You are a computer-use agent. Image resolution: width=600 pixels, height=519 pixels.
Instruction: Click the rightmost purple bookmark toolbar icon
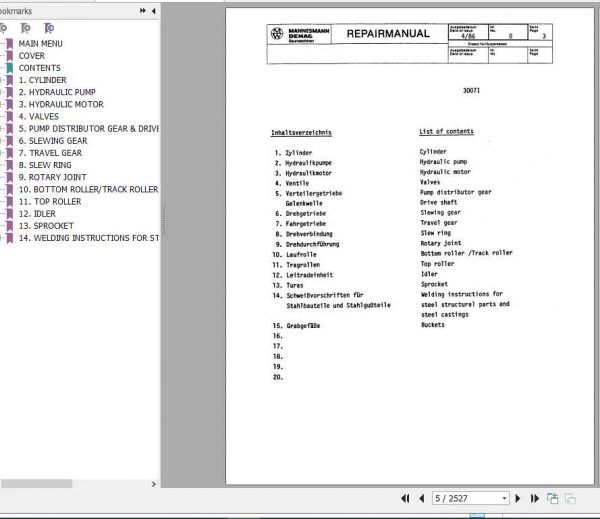[x=49, y=28]
